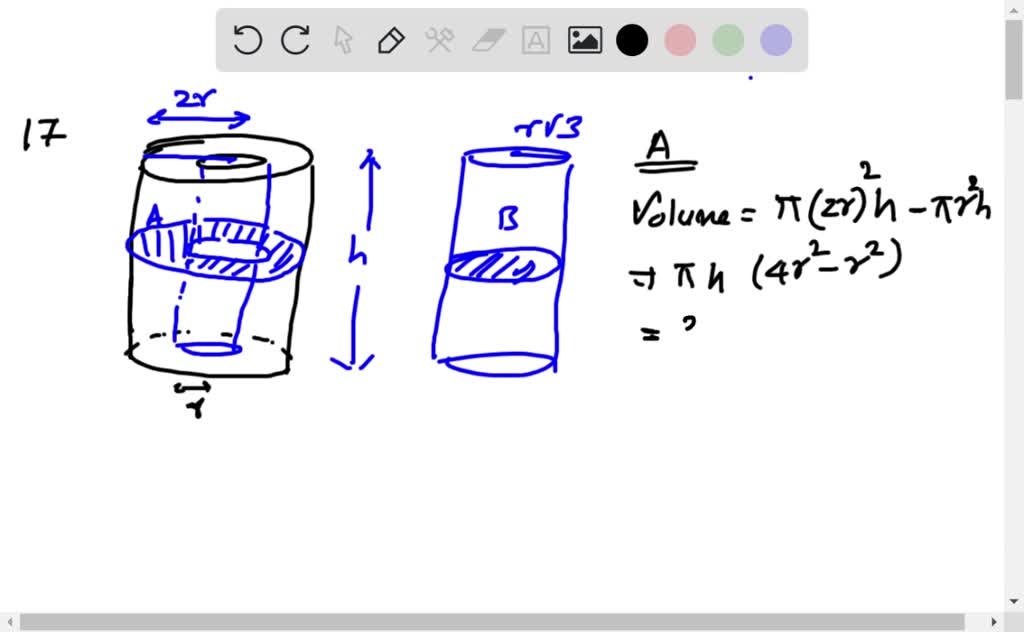Click an empty area of the whiteboard canvas

500,500
